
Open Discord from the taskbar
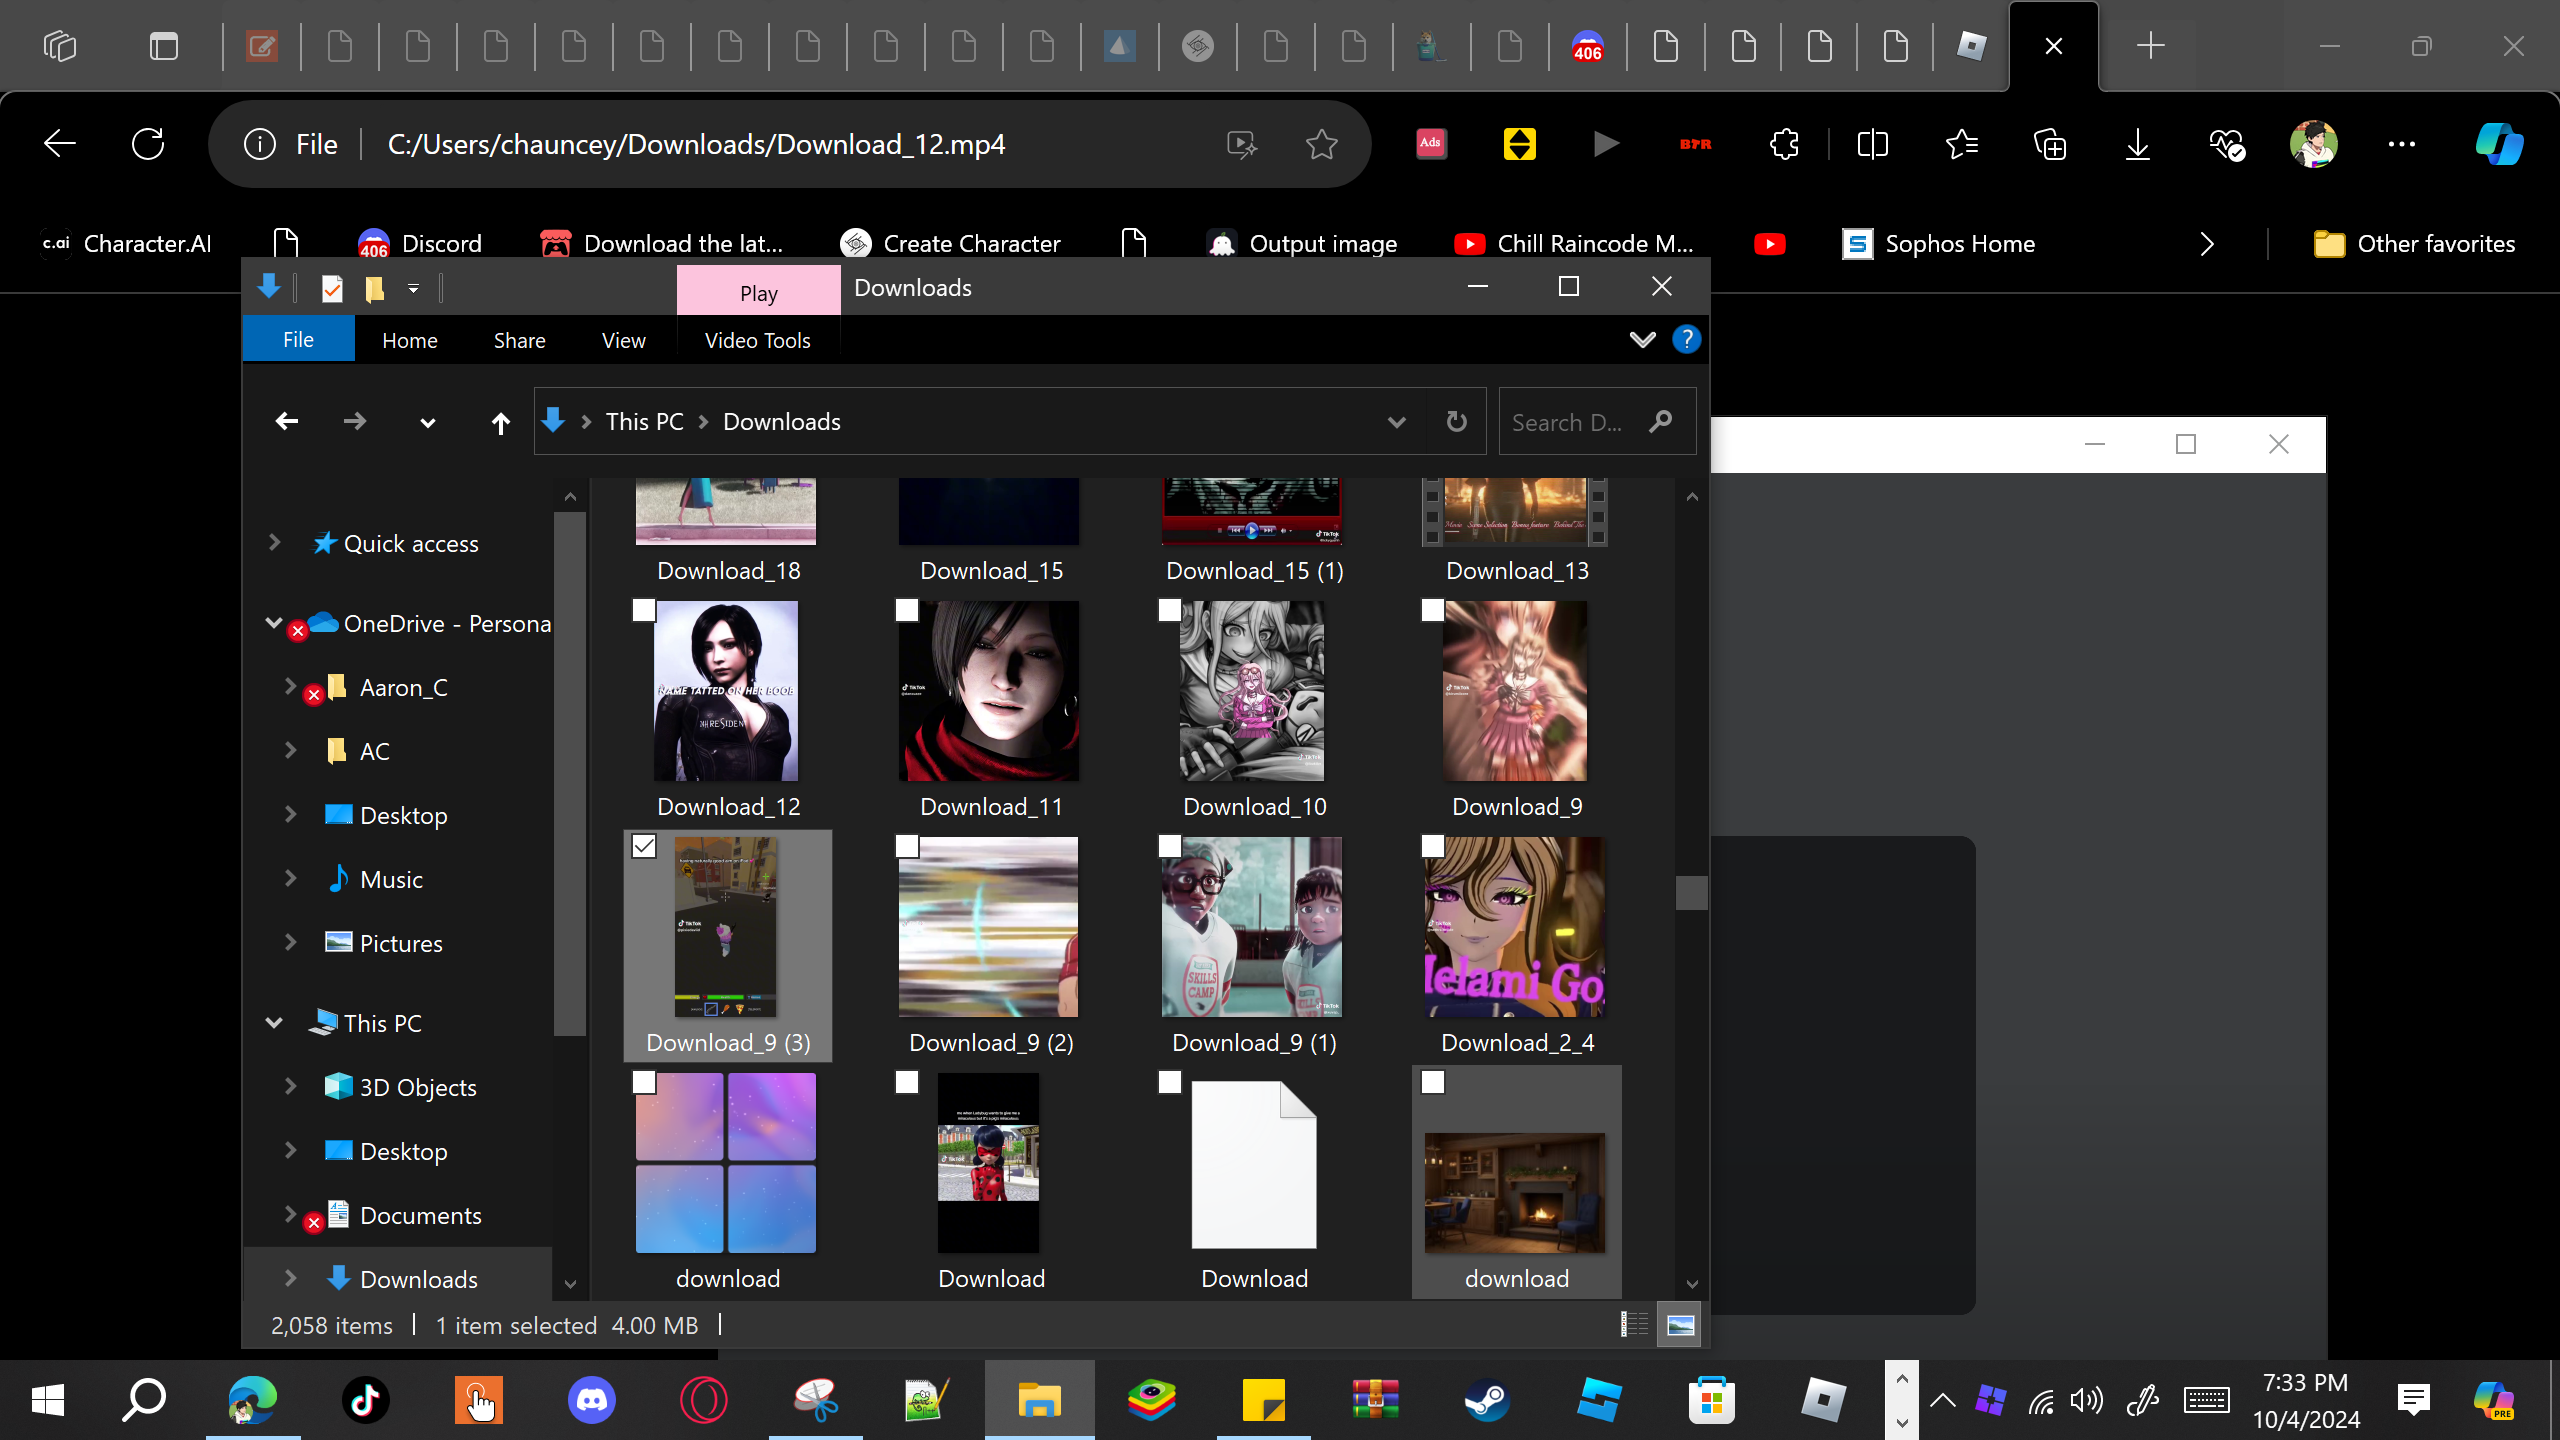pyautogui.click(x=592, y=1400)
